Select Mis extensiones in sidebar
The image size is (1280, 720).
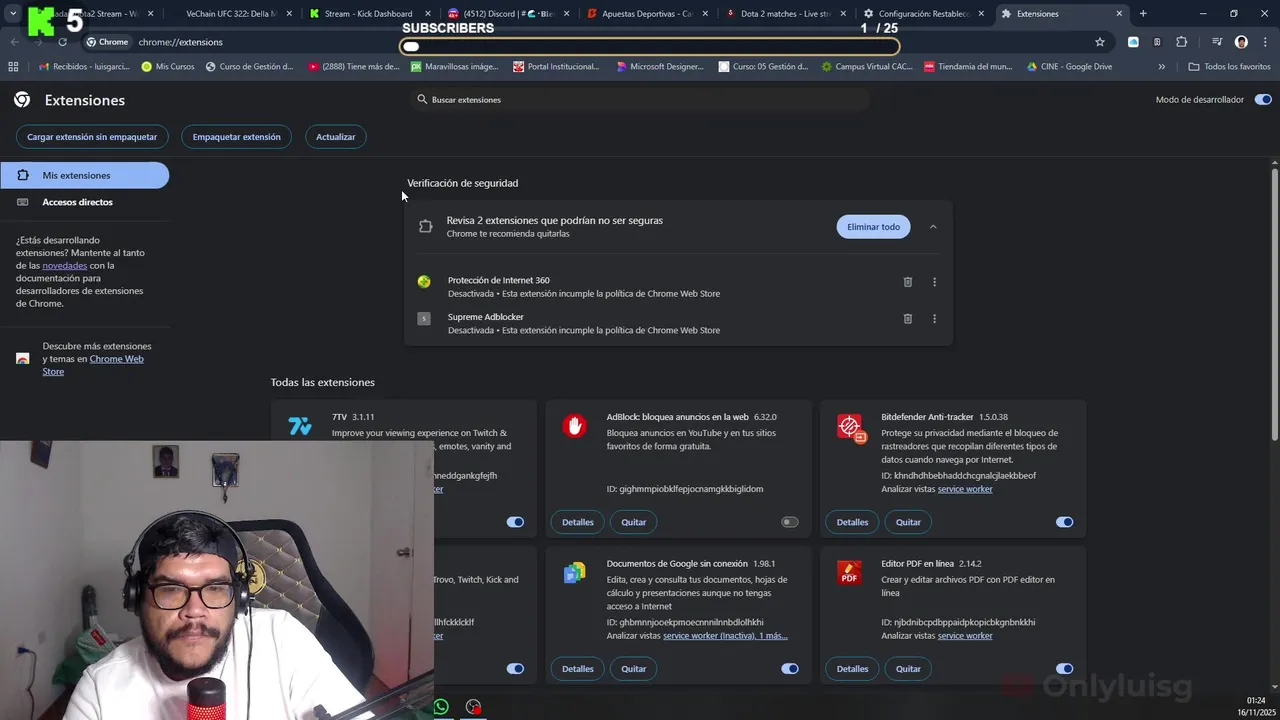pos(85,175)
